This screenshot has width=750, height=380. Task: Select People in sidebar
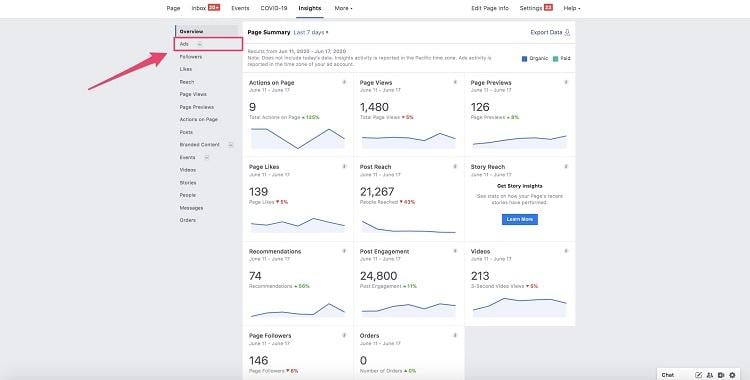pos(188,195)
